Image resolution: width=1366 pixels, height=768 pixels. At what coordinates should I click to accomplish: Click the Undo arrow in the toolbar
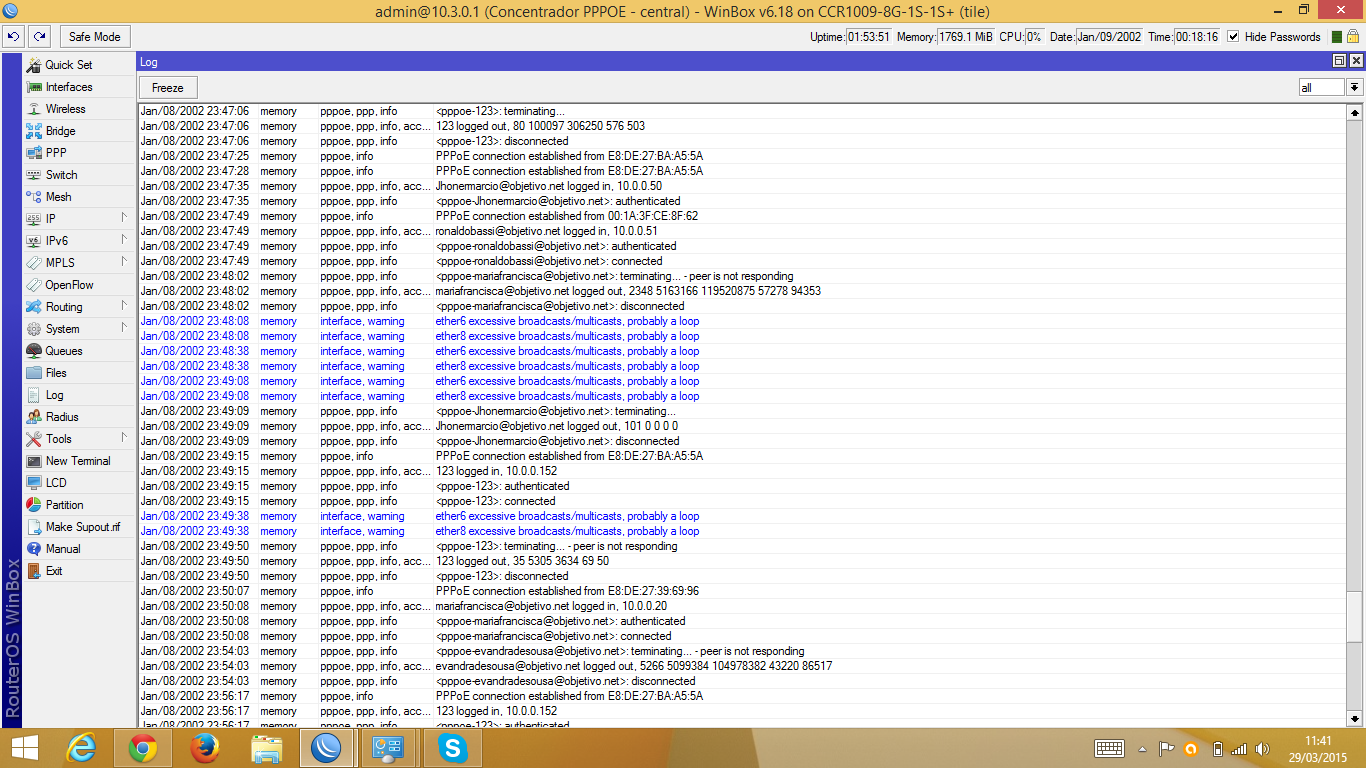click(x=13, y=37)
